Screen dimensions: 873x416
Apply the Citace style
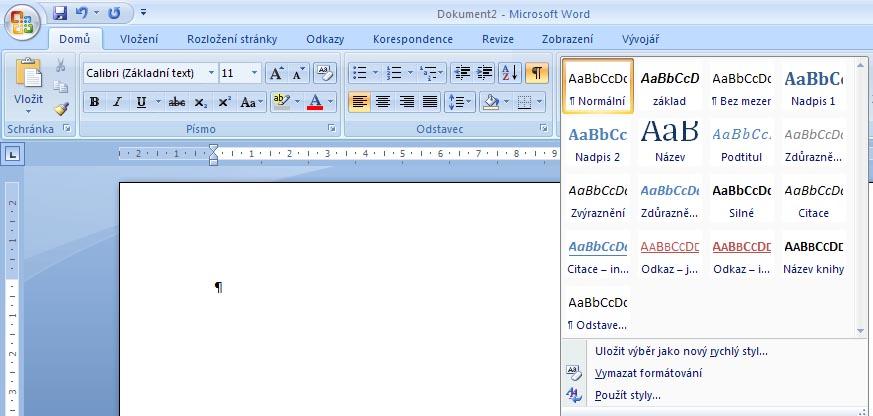pos(813,198)
